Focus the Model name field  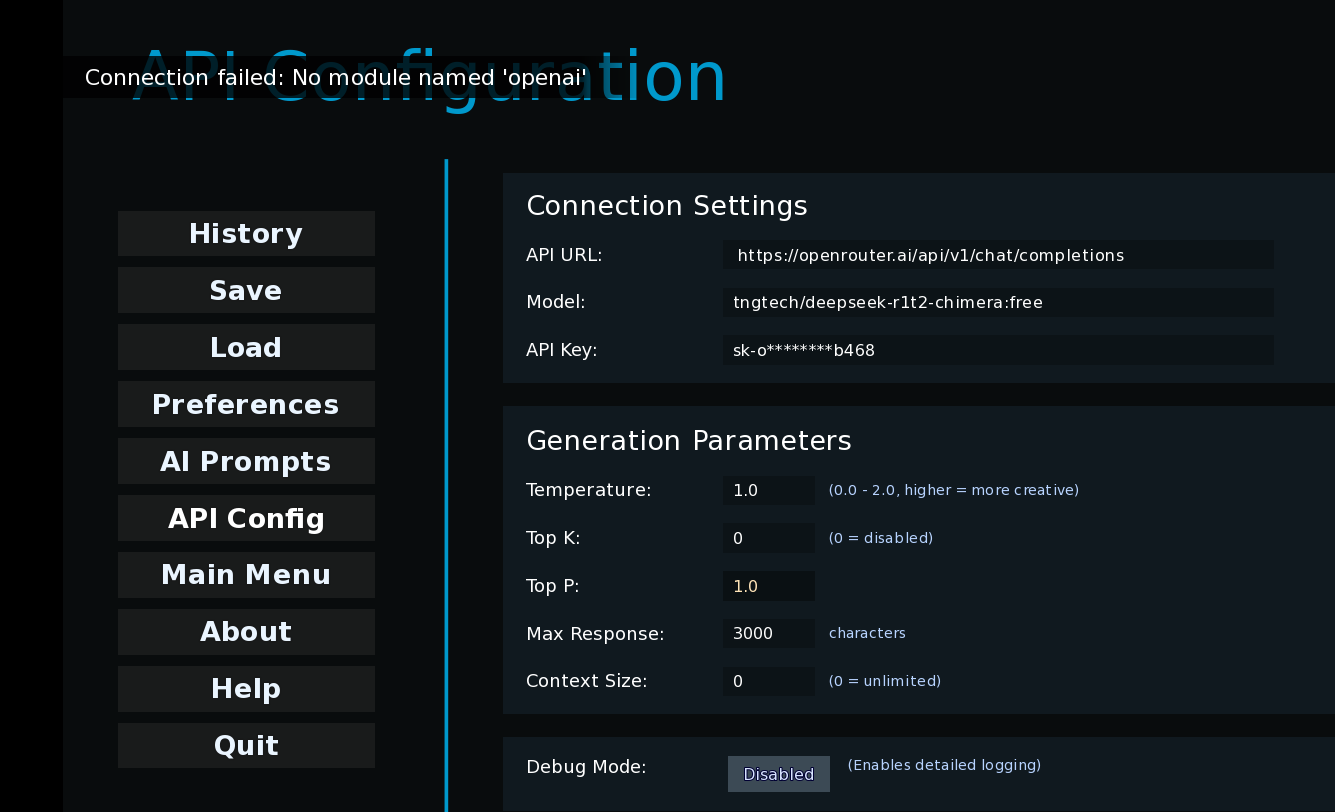998,302
